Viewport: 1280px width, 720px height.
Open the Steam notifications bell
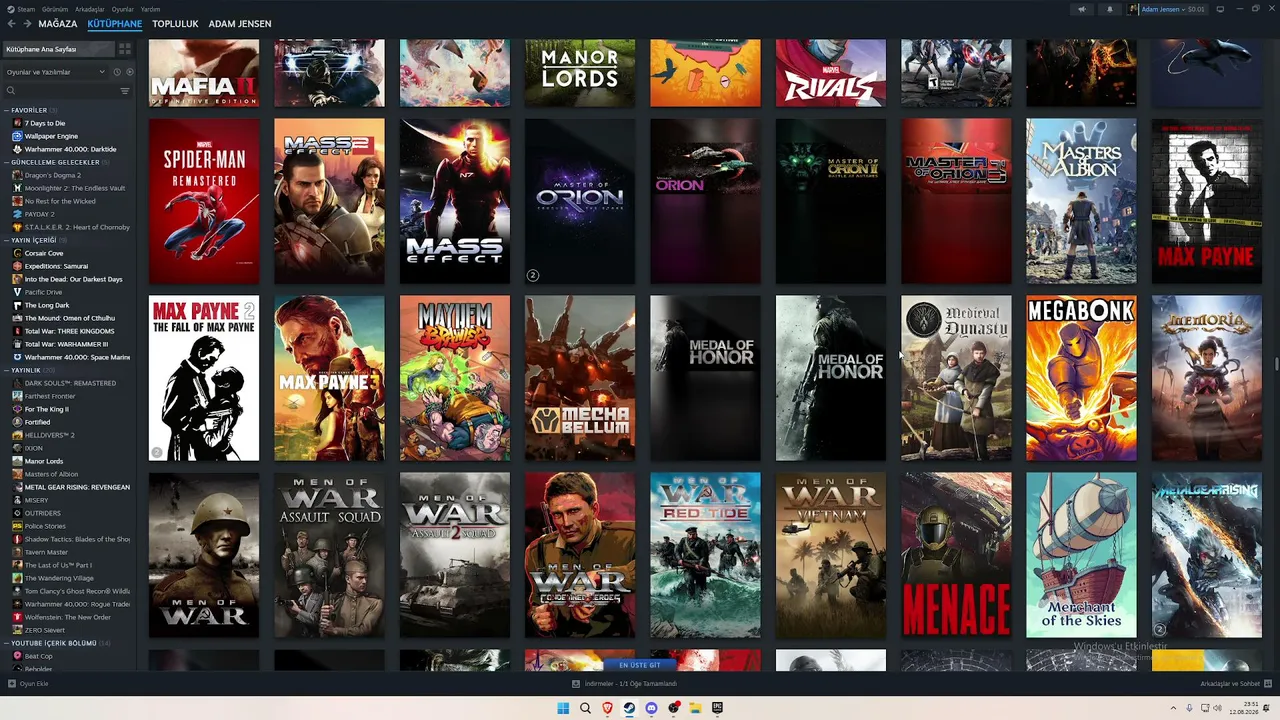pyautogui.click(x=1109, y=9)
